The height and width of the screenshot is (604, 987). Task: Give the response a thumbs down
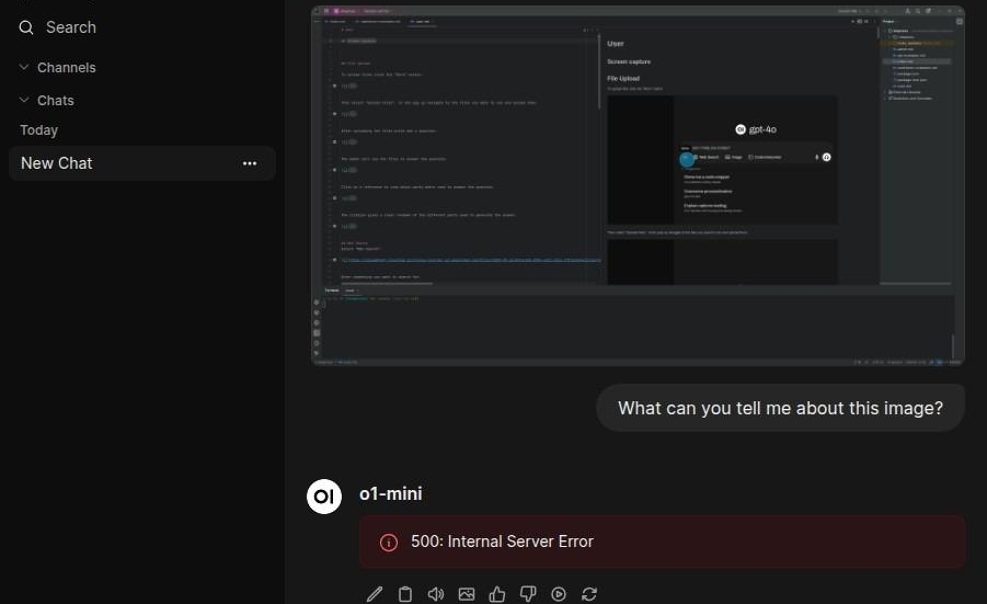click(x=528, y=594)
